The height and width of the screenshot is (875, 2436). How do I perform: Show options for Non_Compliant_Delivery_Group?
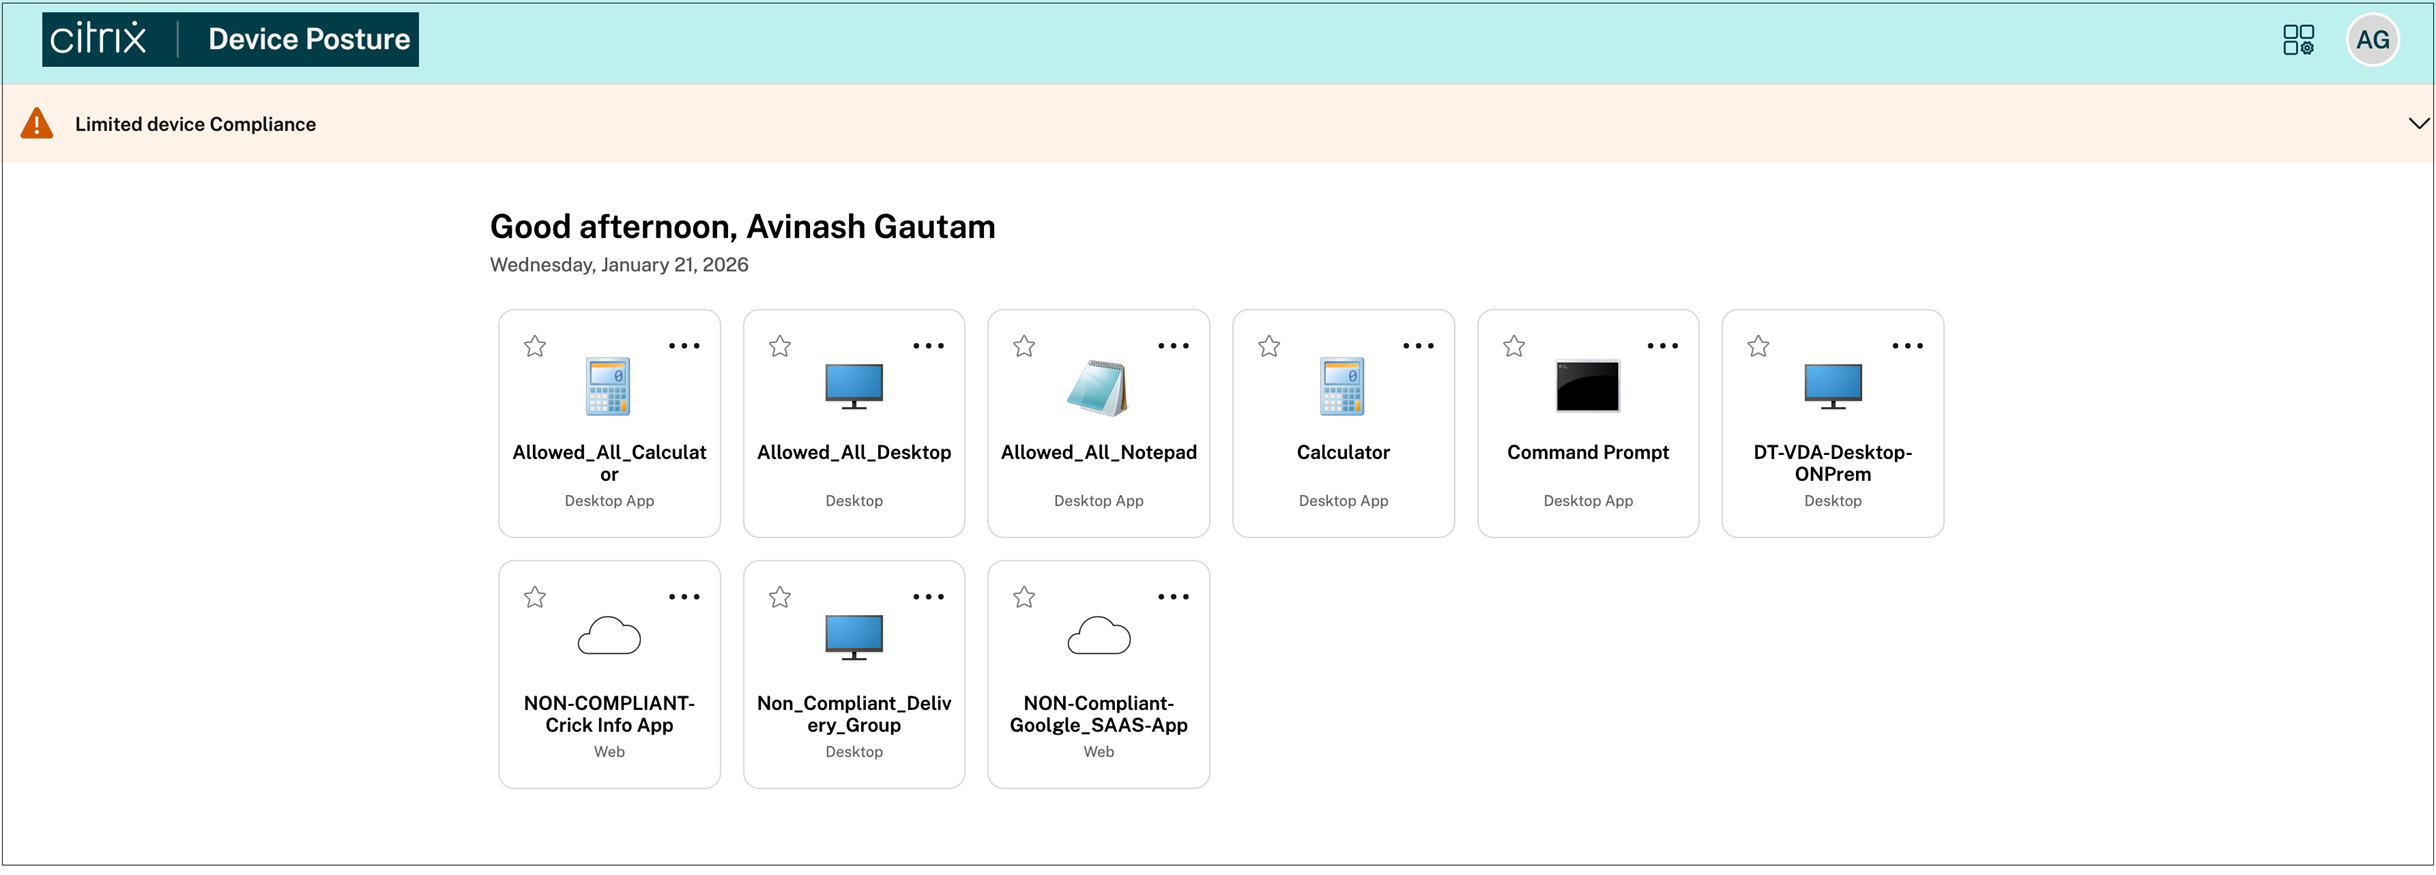pyautogui.click(x=928, y=597)
